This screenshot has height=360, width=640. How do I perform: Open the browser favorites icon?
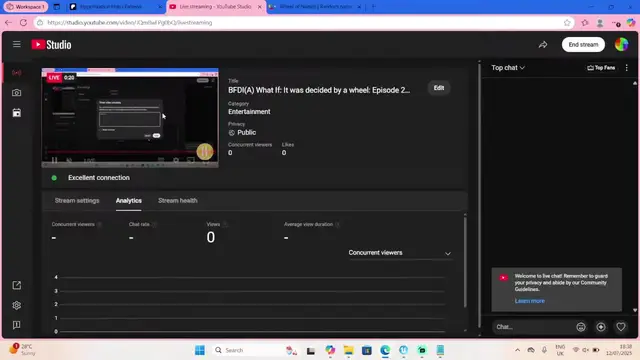pyautogui.click(x=585, y=23)
